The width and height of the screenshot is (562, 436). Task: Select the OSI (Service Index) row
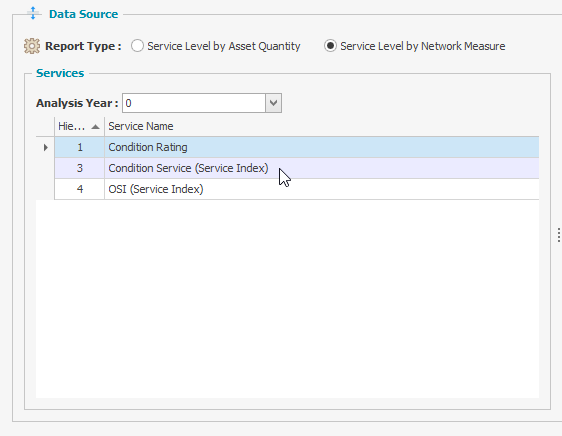coord(296,189)
